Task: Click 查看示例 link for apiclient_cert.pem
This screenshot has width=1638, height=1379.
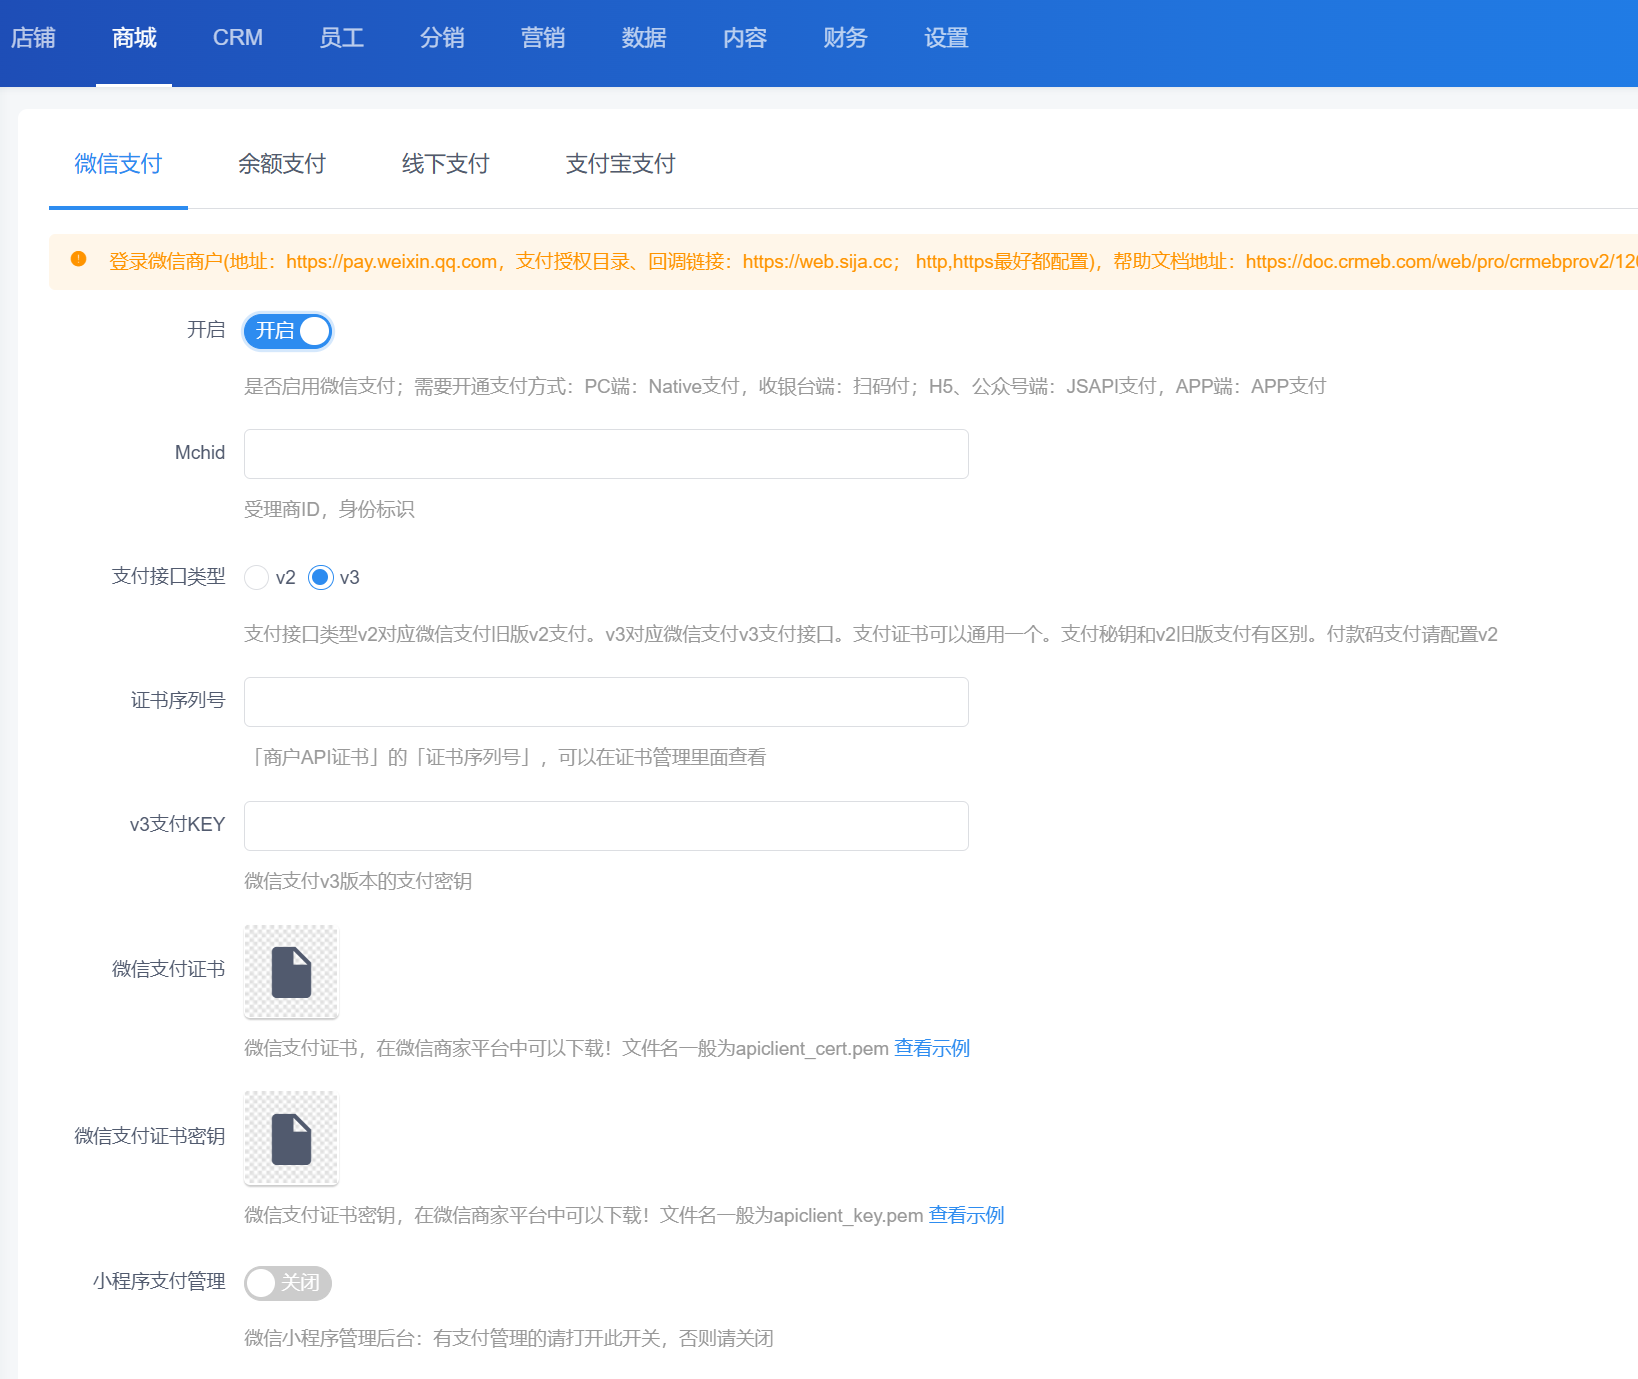Action: point(932,1048)
